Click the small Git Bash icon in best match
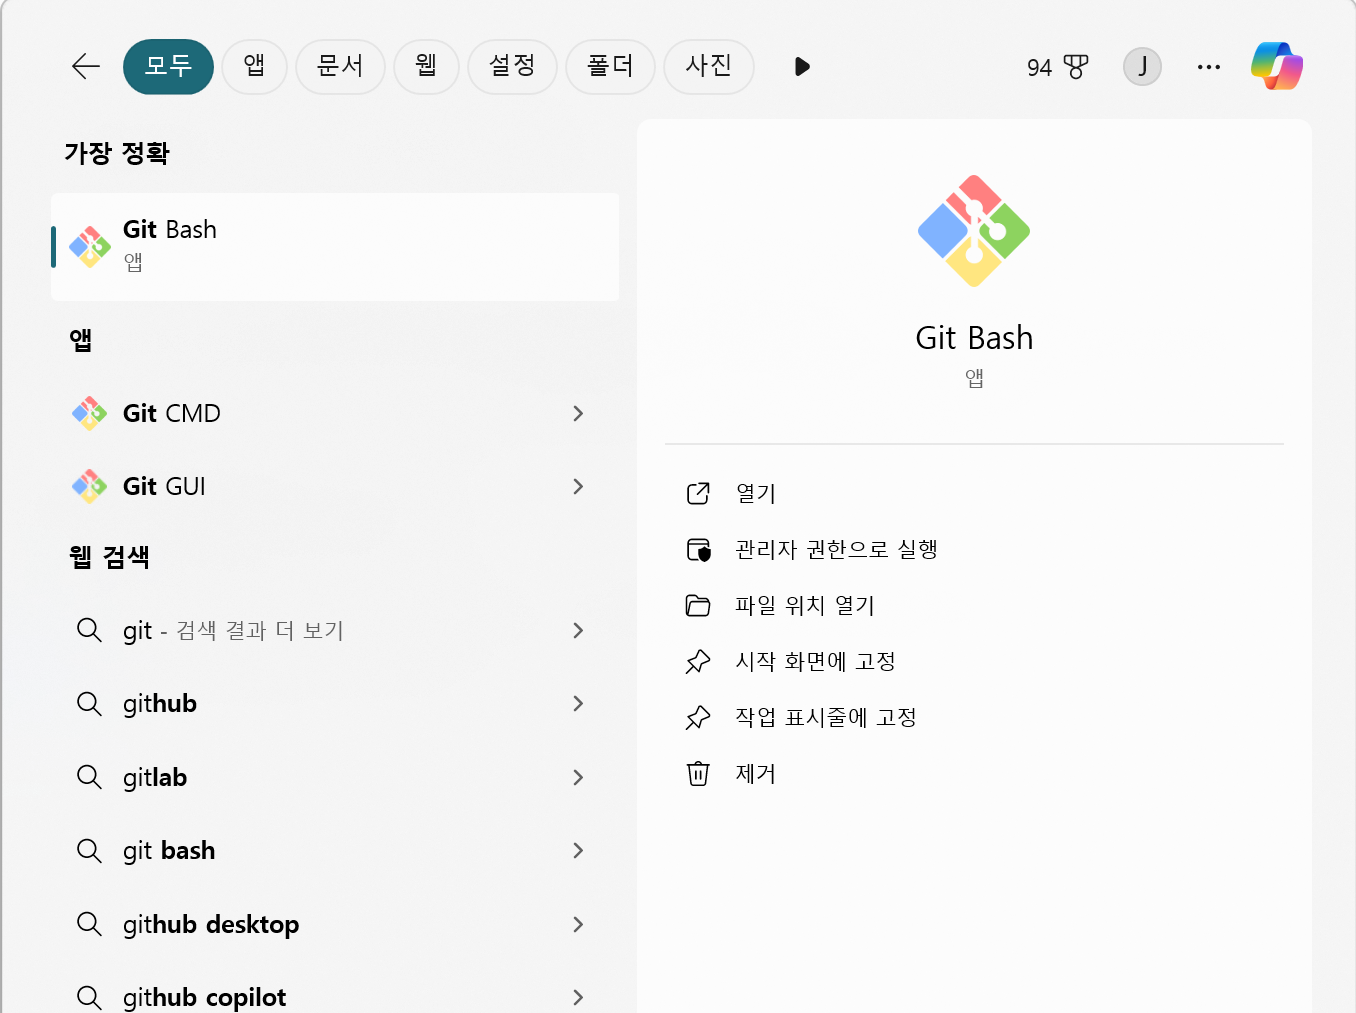 (x=90, y=247)
